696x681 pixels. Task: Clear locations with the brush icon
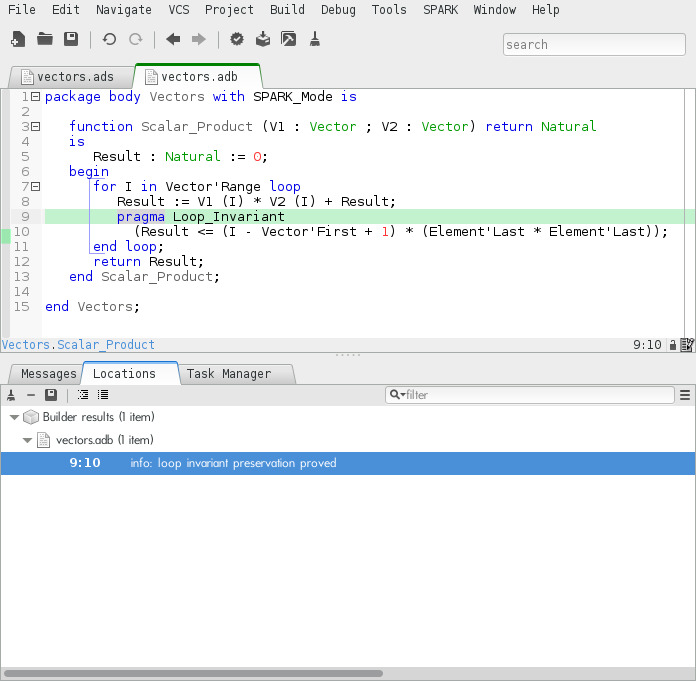(11, 395)
